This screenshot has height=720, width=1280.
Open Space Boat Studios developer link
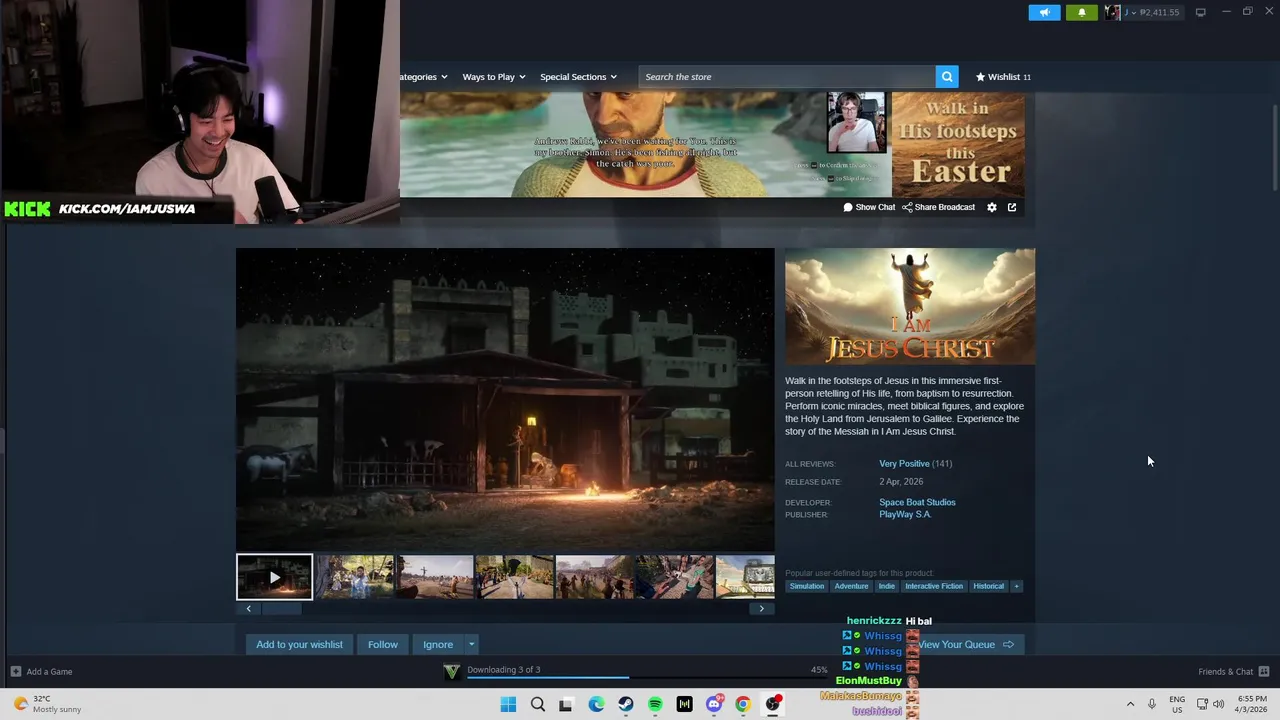[x=917, y=502]
